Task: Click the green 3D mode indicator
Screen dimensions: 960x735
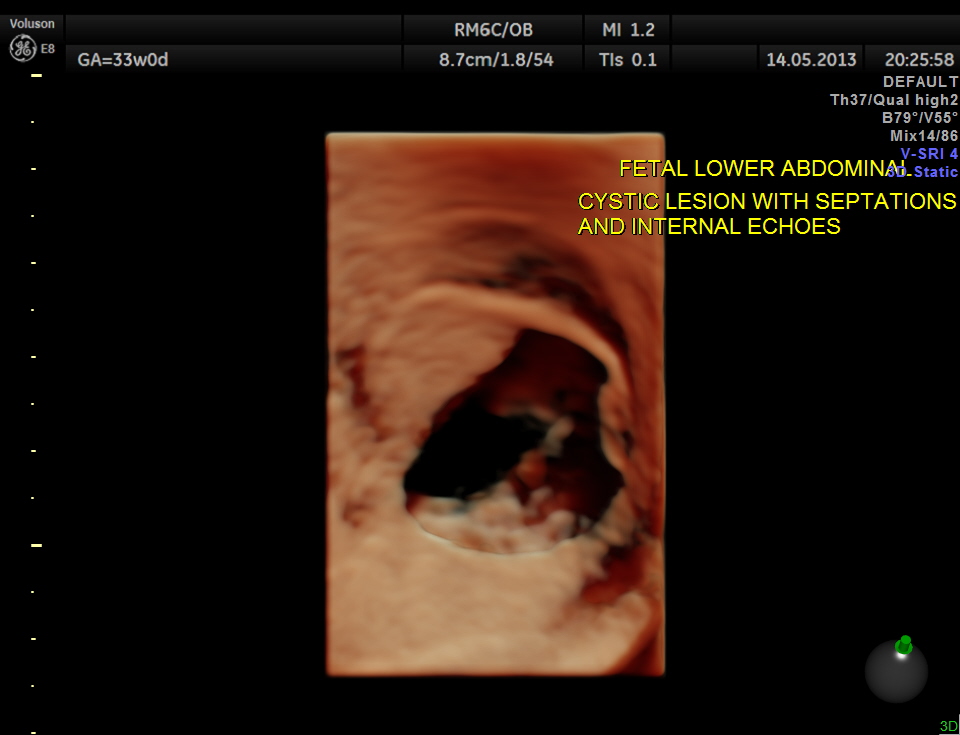Action: [947, 726]
